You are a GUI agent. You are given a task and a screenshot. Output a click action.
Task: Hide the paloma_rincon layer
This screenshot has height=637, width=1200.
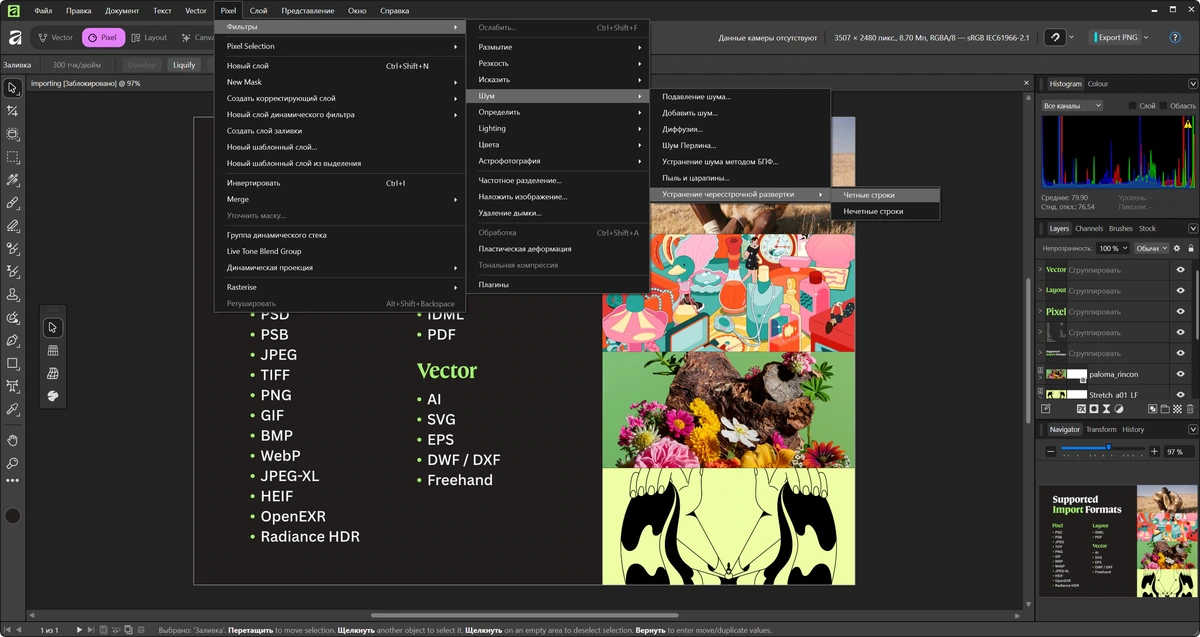(1181, 374)
